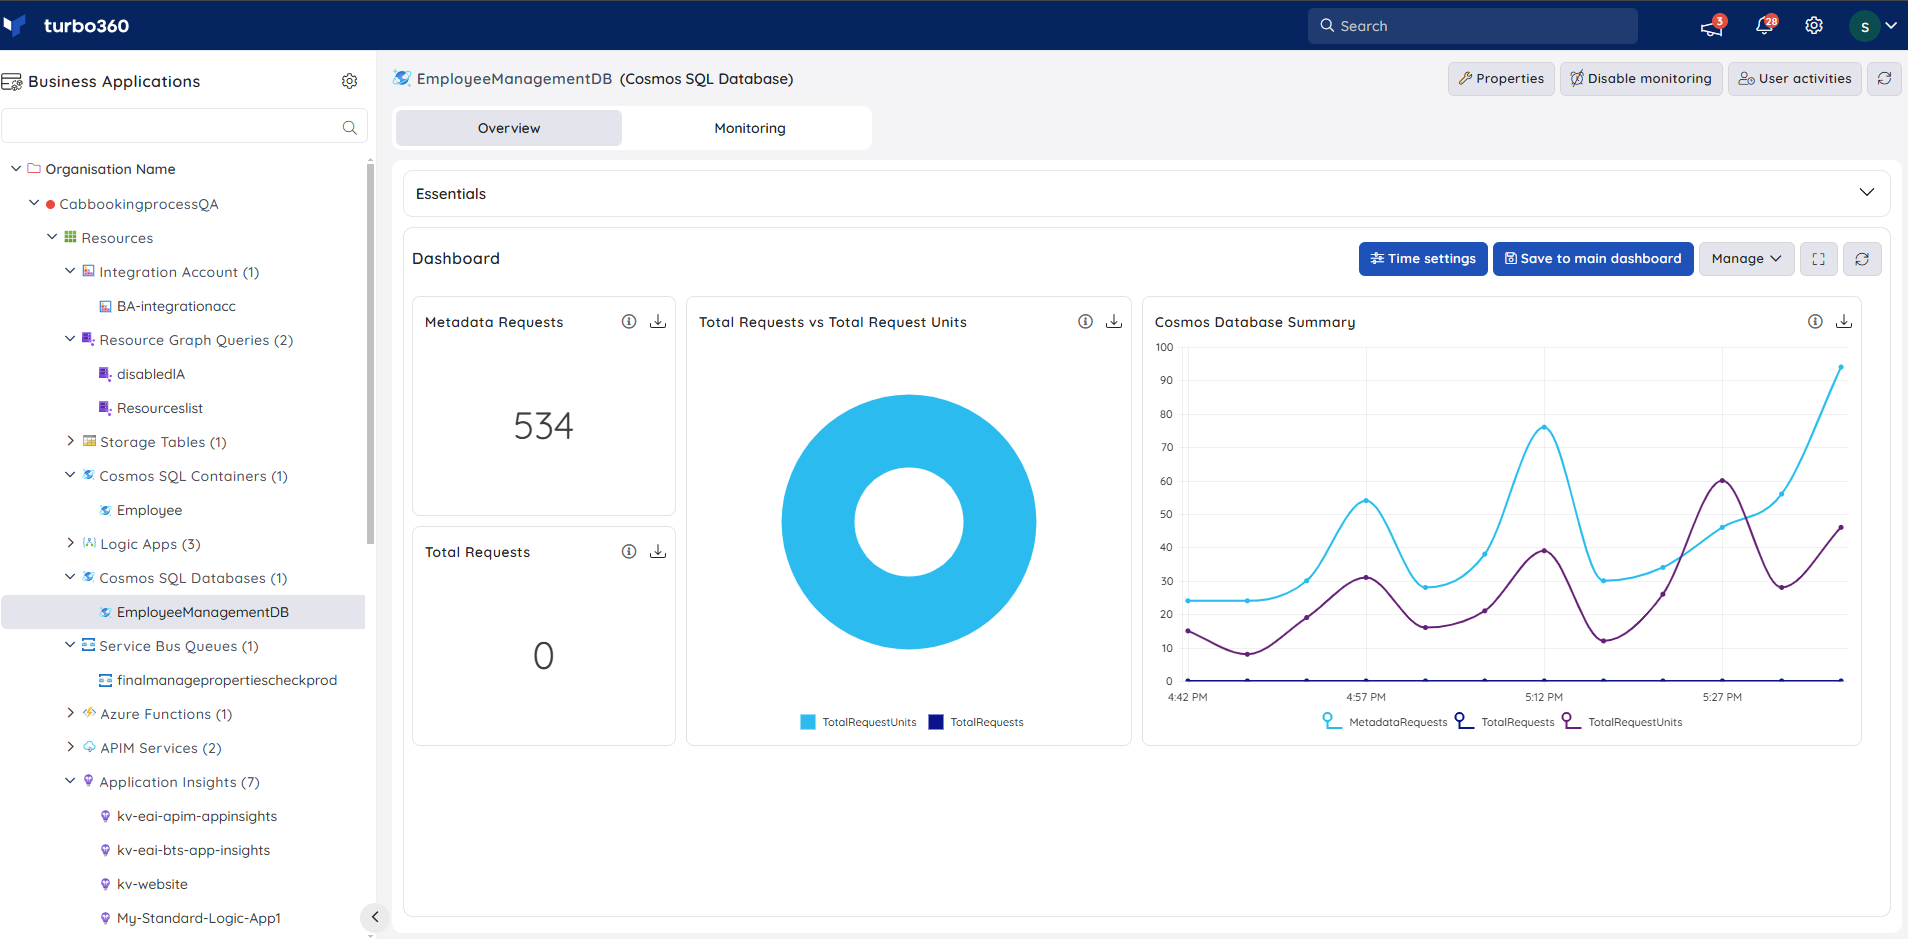
Task: Select Employee Cosmos container
Action: coord(149,510)
